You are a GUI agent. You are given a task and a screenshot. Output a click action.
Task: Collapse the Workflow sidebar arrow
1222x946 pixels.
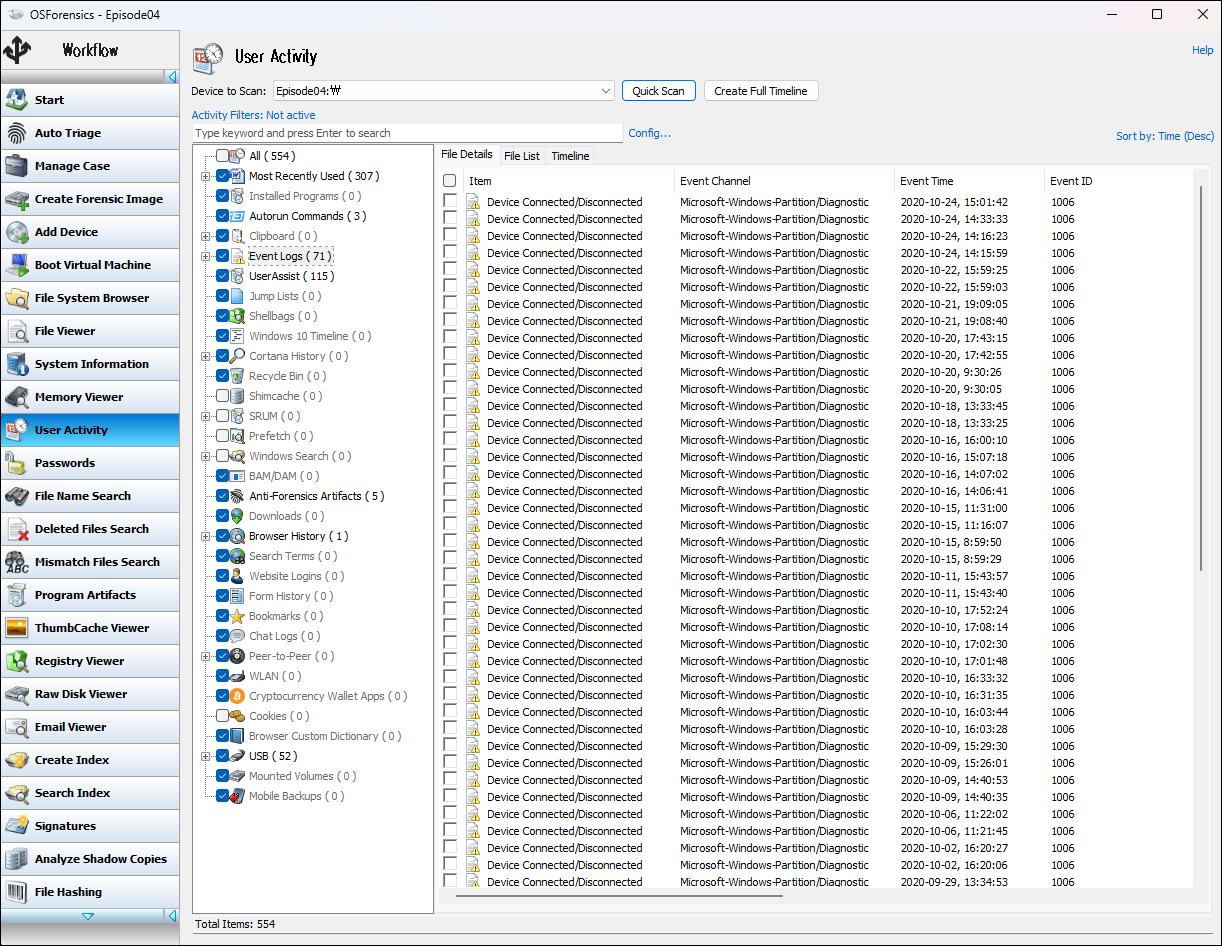click(172, 77)
